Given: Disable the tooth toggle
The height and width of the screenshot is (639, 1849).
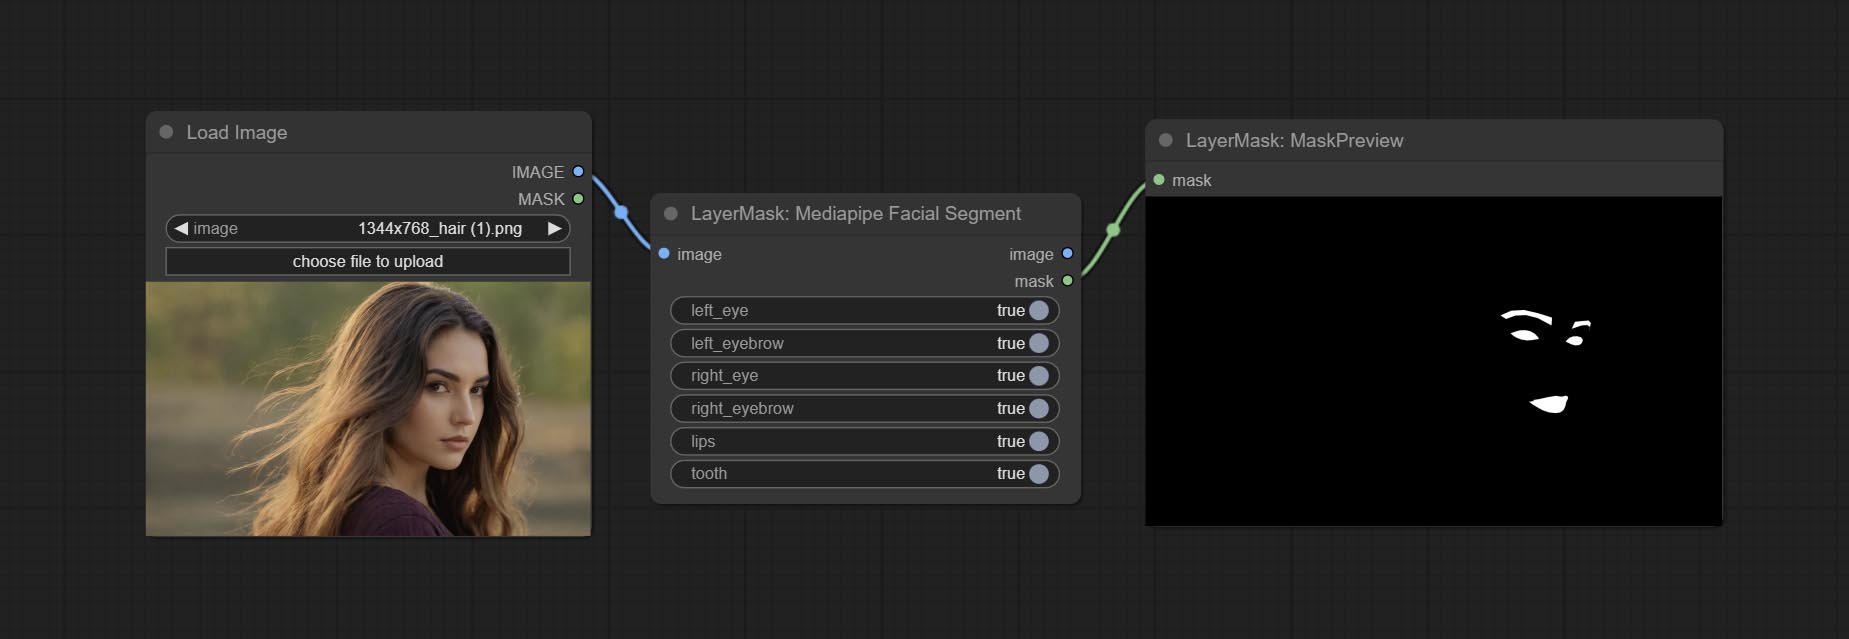Looking at the screenshot, I should pyautogui.click(x=1038, y=474).
